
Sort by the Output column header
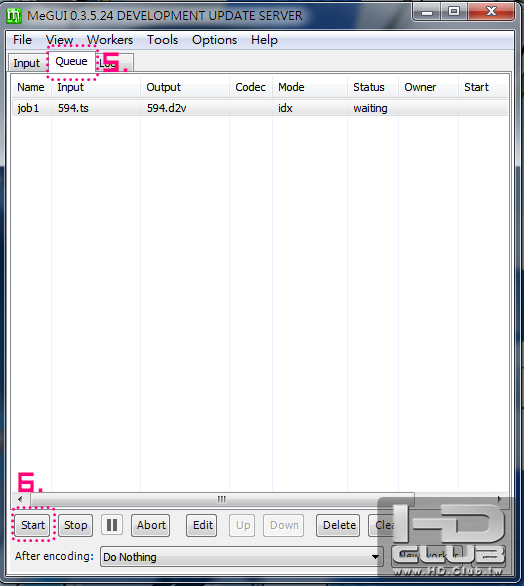pyautogui.click(x=185, y=87)
